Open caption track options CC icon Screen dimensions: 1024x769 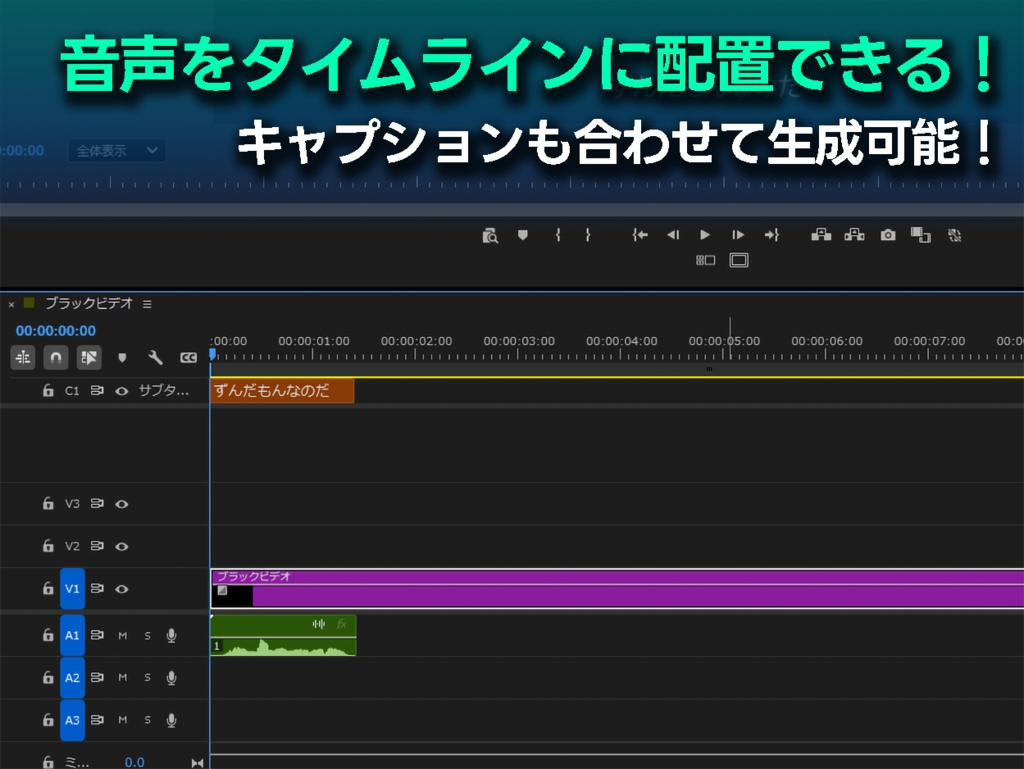[188, 358]
